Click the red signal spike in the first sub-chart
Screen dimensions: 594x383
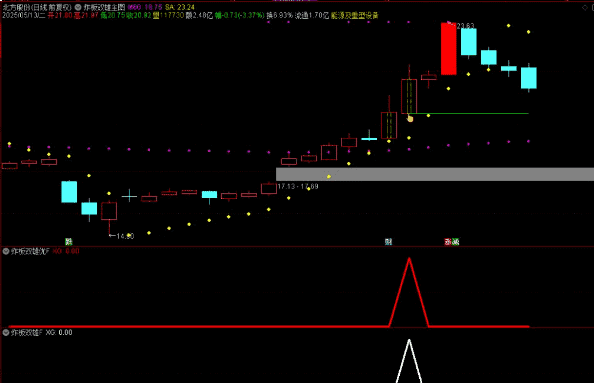(409, 292)
